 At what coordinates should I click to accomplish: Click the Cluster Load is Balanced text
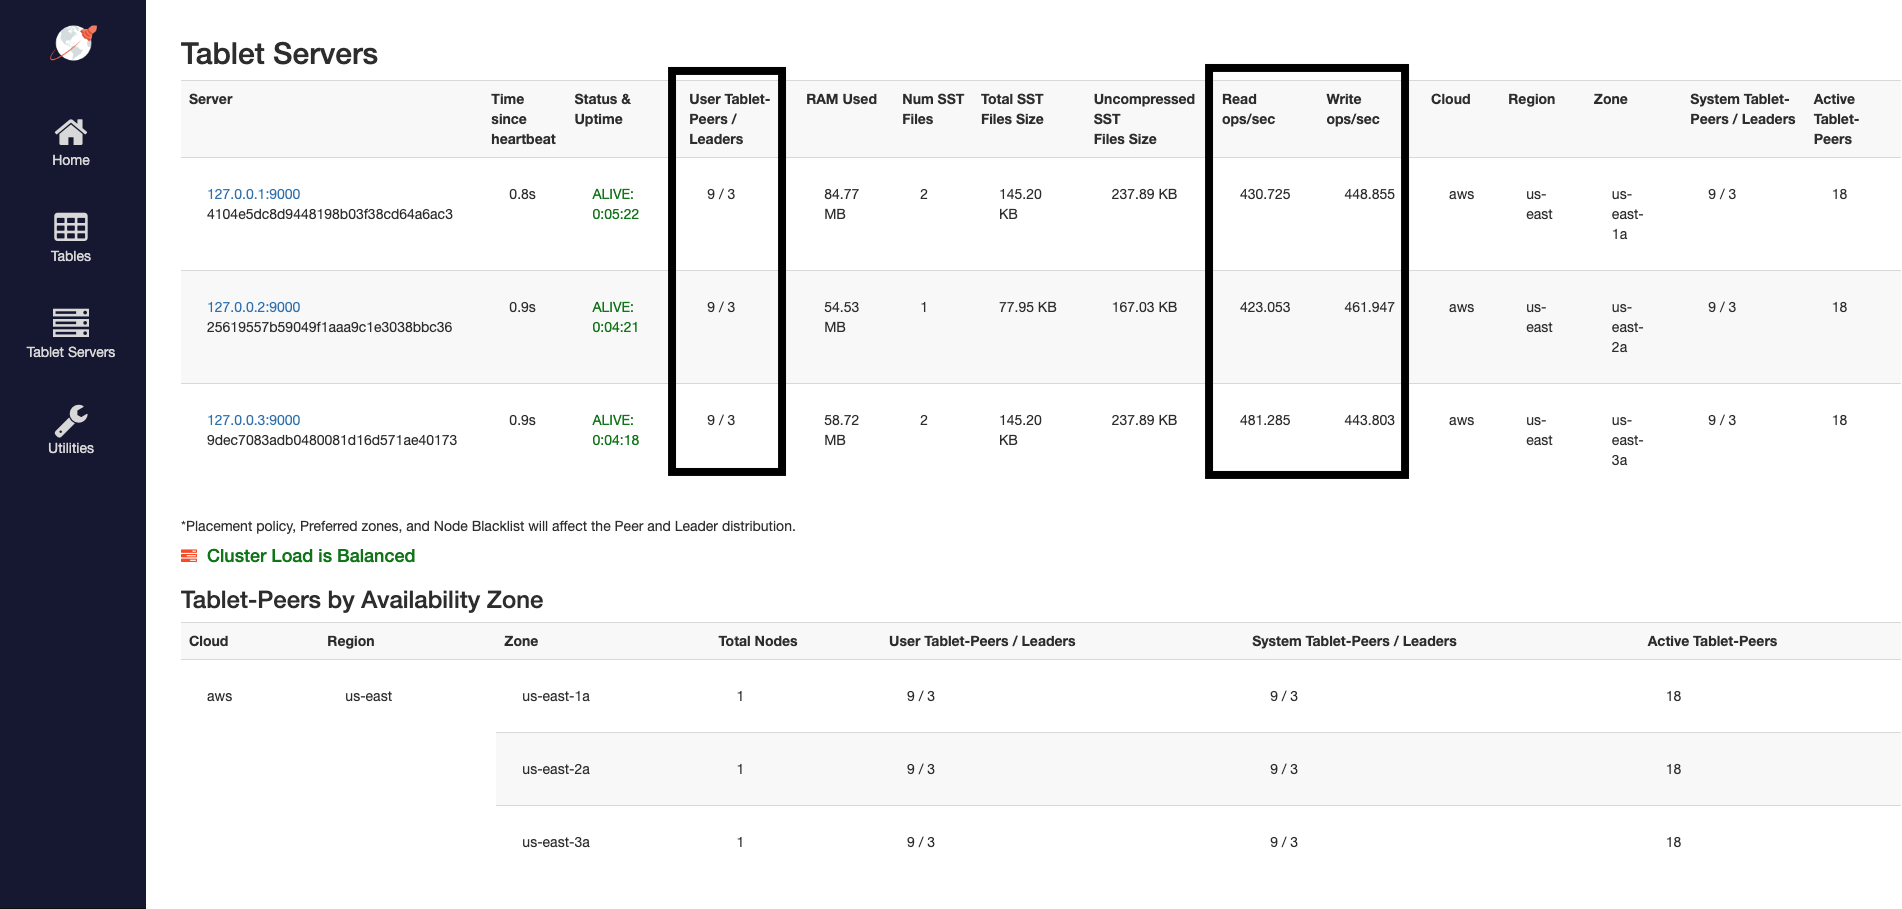click(x=310, y=556)
